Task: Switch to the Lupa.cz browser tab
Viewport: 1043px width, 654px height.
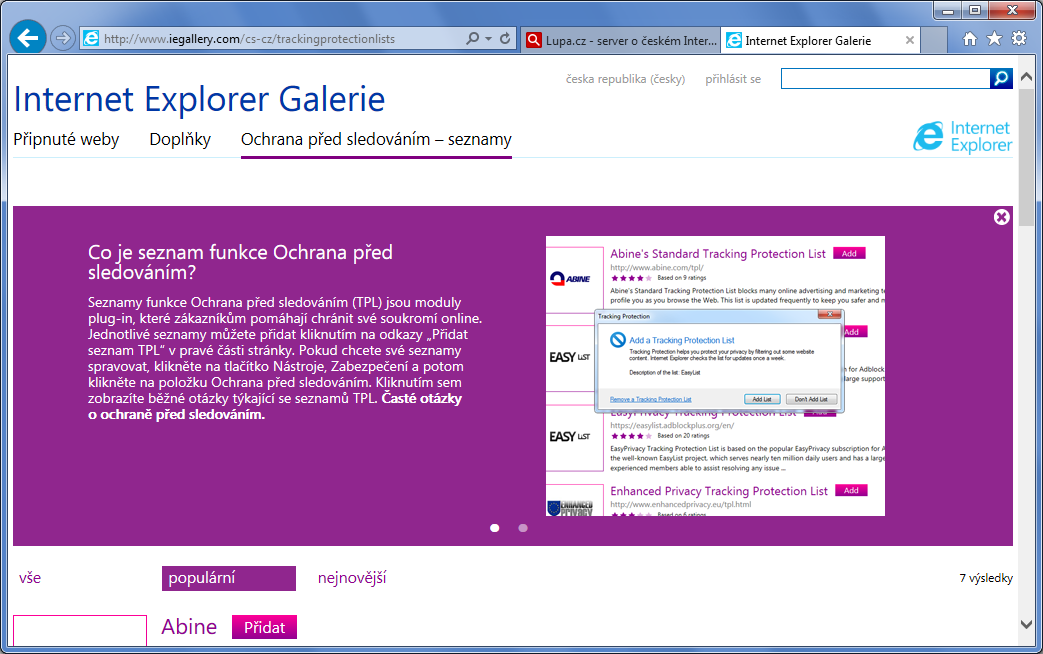Action: tap(621, 41)
